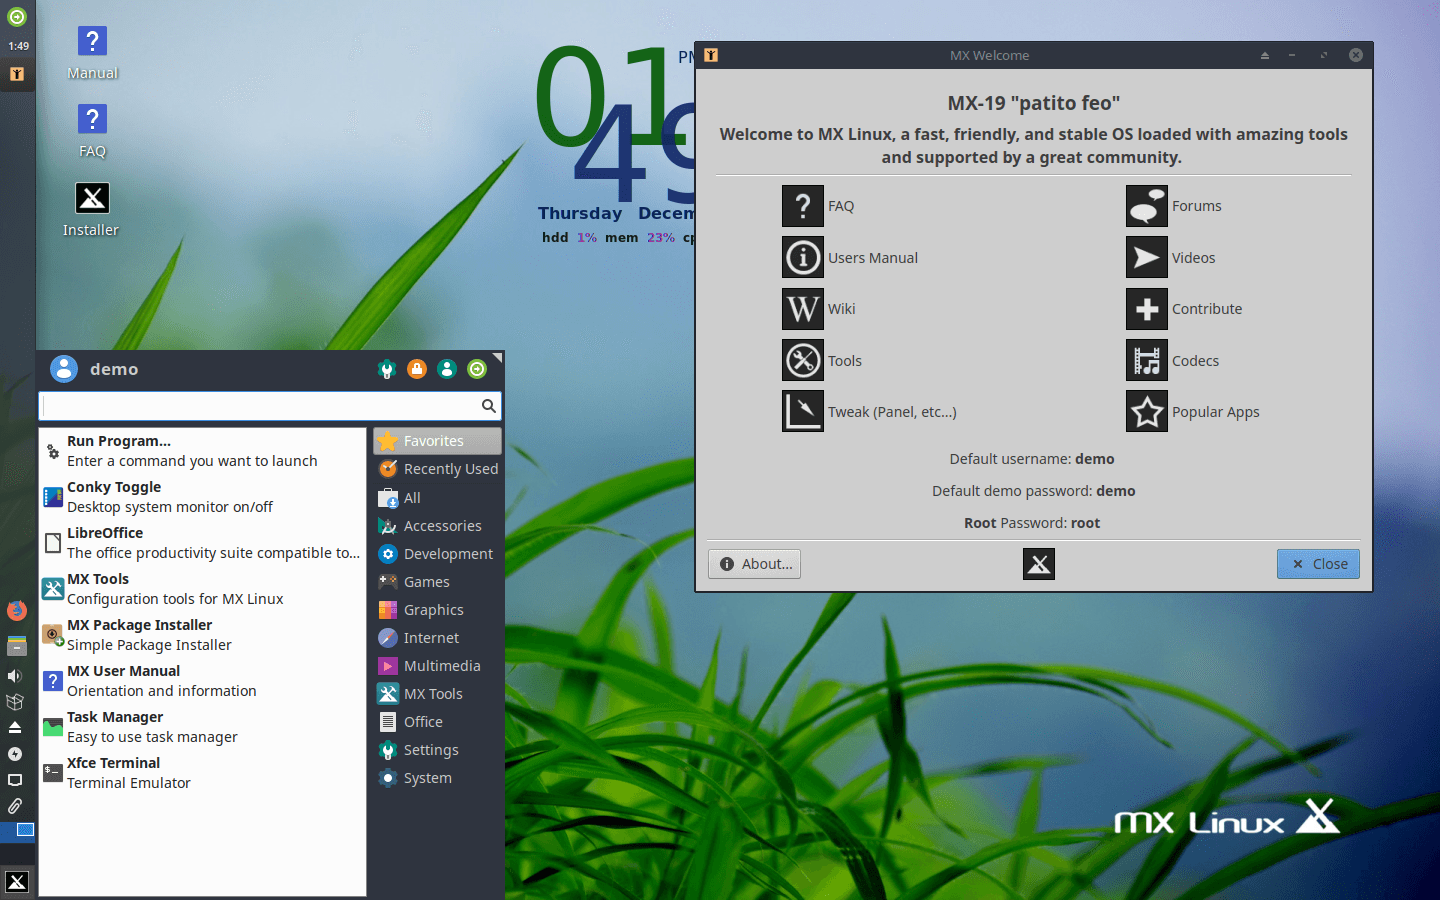Open the file manager panel icon
The height and width of the screenshot is (900, 1440).
(16, 646)
